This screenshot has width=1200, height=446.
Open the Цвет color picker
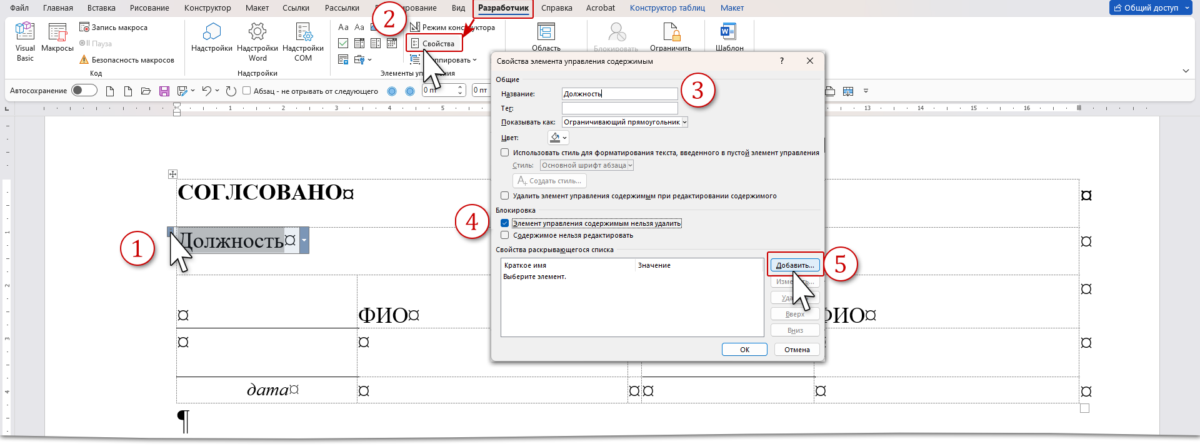[558, 137]
